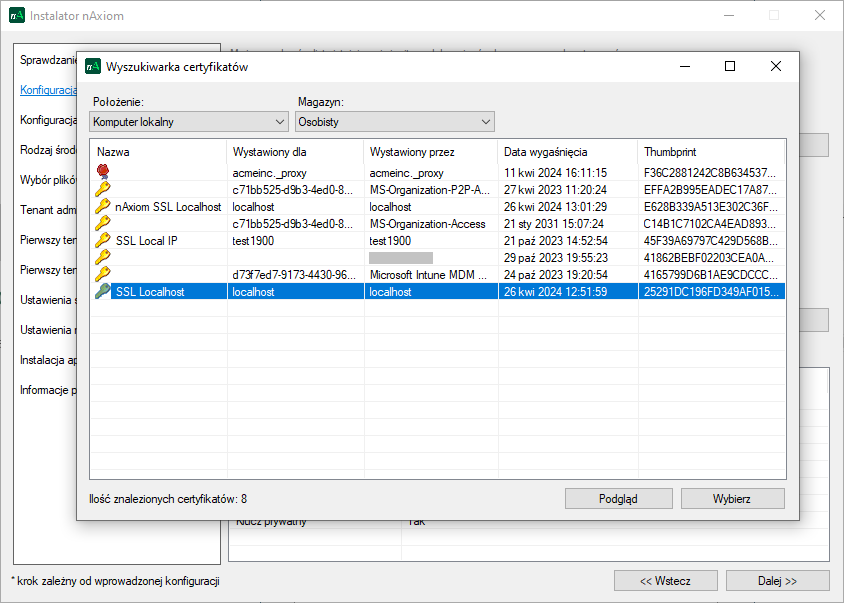Select the highlighted SSL Localhost certificate name
Image resolution: width=844 pixels, height=603 pixels.
click(150, 292)
